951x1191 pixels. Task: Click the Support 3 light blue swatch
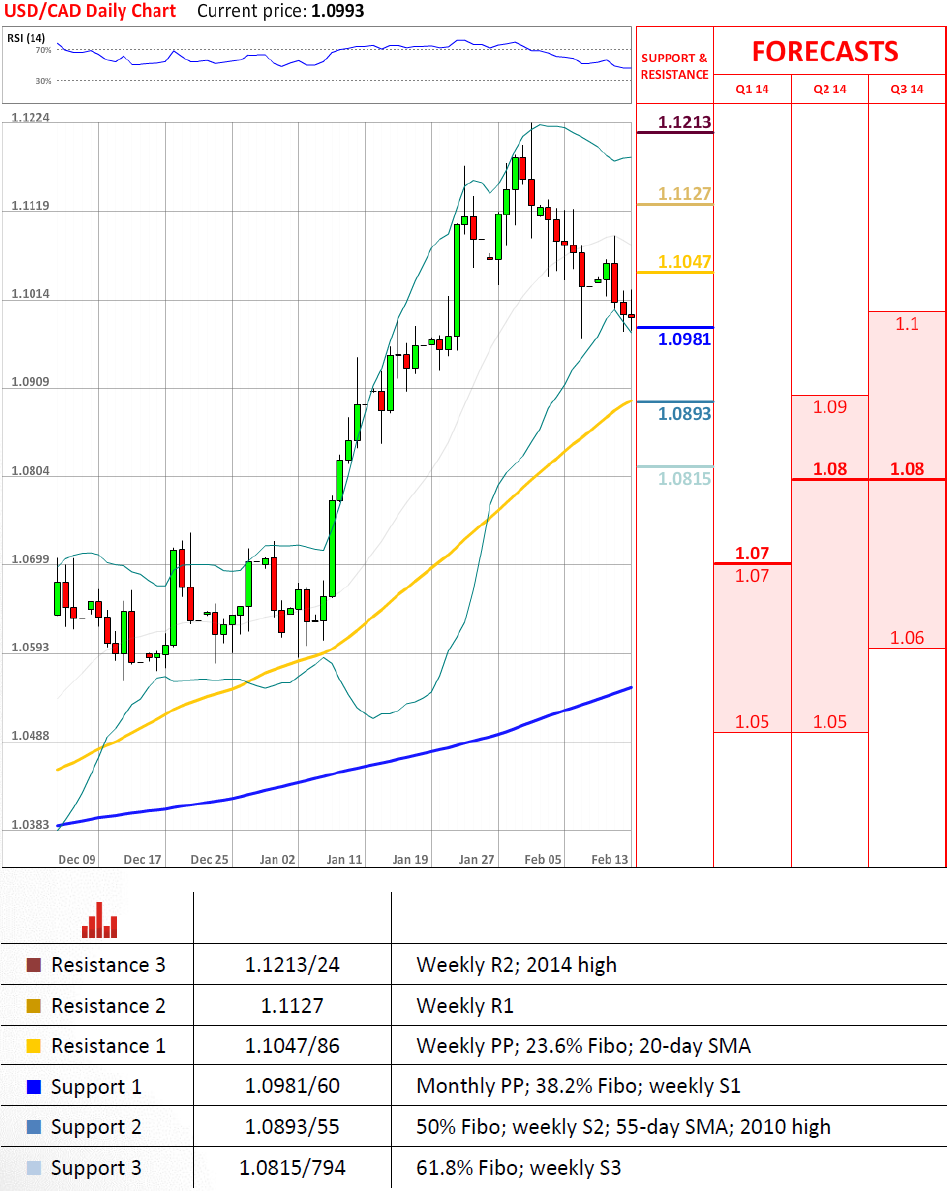pyautogui.click(x=33, y=1167)
